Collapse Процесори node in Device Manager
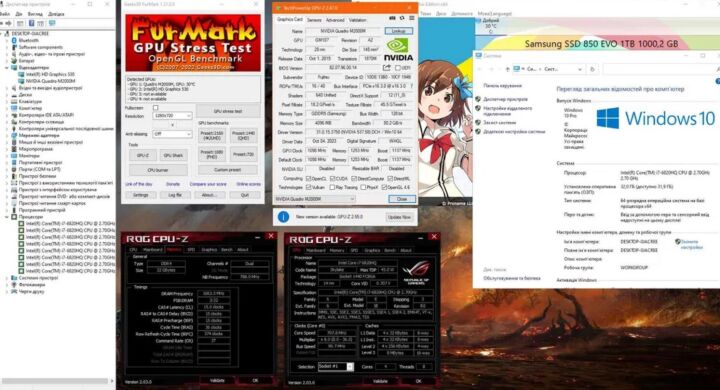The width and height of the screenshot is (720, 390). [x=7, y=216]
